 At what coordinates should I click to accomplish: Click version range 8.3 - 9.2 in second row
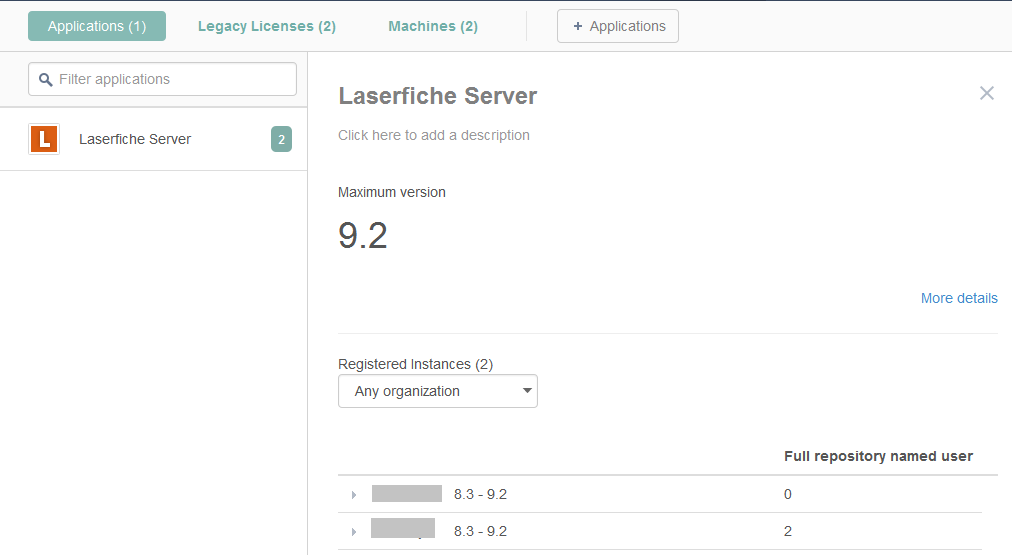tap(480, 531)
